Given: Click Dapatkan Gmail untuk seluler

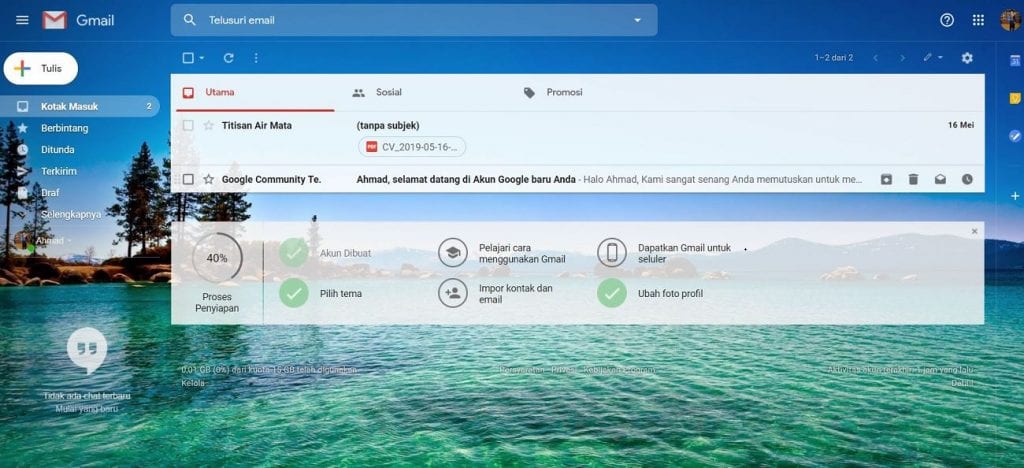Looking at the screenshot, I should click(684, 253).
